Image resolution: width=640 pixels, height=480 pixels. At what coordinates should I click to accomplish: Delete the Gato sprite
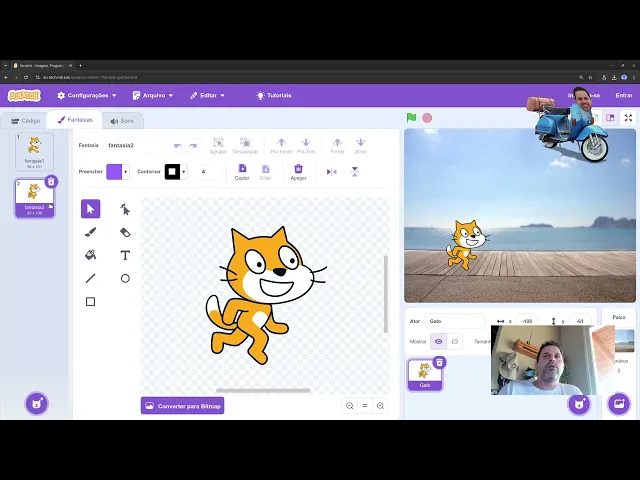point(439,362)
